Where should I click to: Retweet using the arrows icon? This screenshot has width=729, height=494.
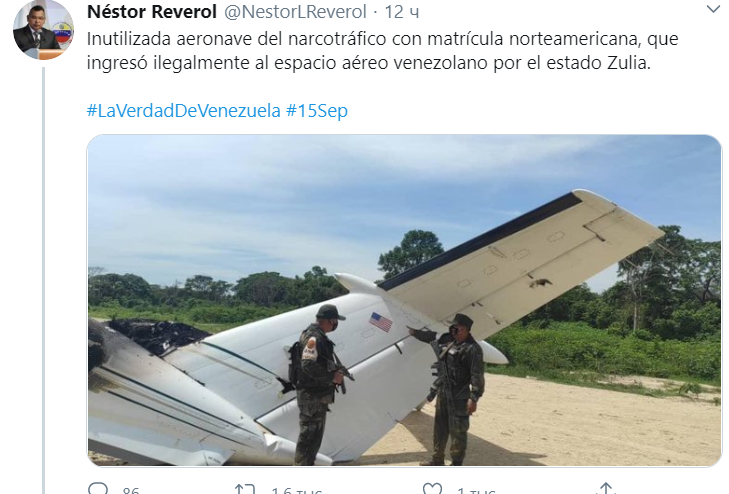(x=245, y=489)
